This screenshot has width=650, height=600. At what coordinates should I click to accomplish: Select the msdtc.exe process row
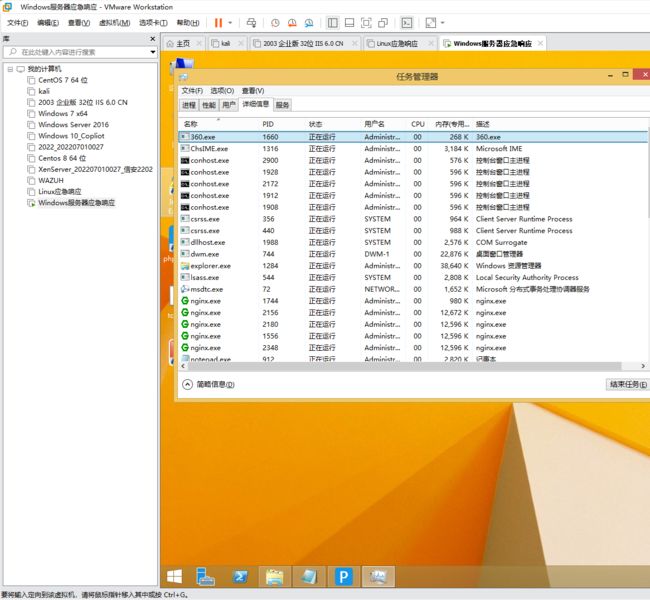(x=413, y=289)
